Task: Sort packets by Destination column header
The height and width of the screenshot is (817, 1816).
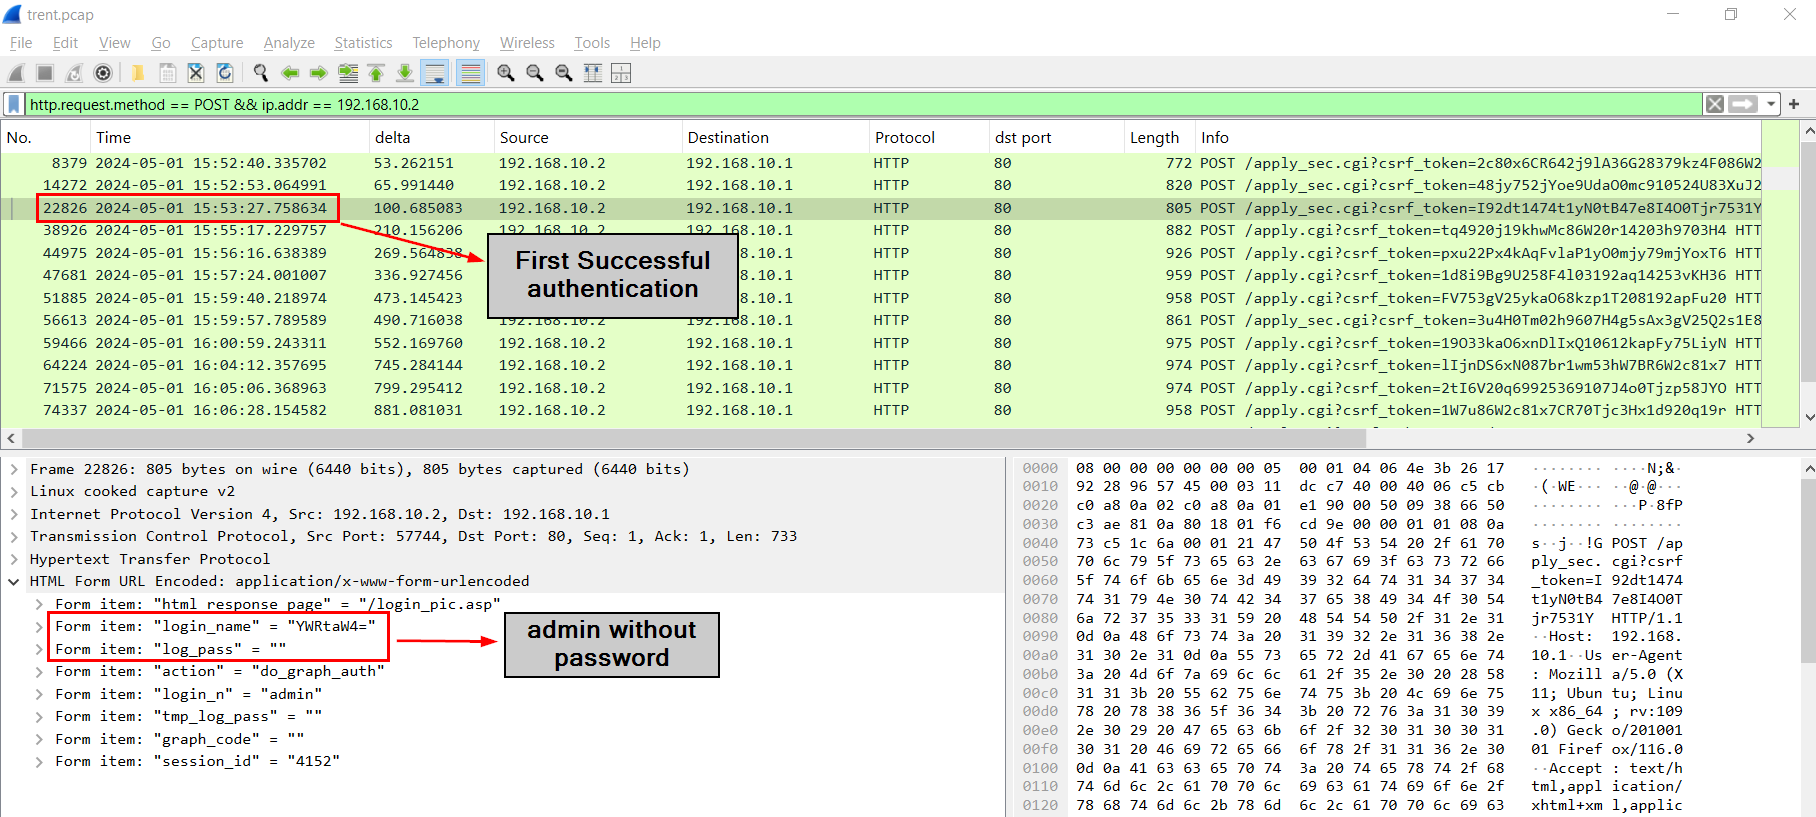Action: coord(775,137)
